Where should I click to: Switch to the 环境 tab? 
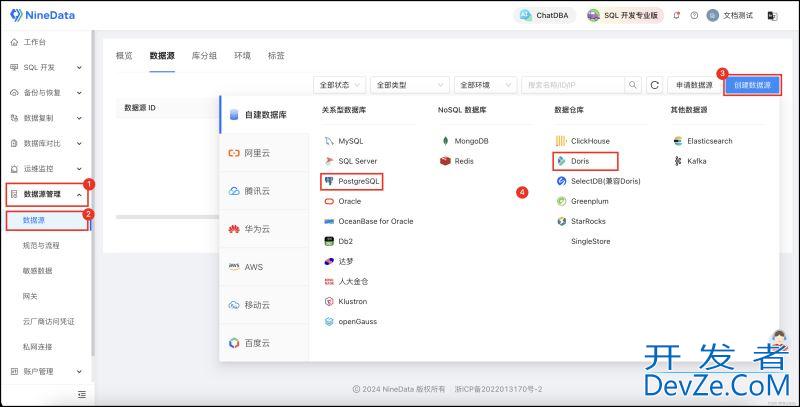242,56
